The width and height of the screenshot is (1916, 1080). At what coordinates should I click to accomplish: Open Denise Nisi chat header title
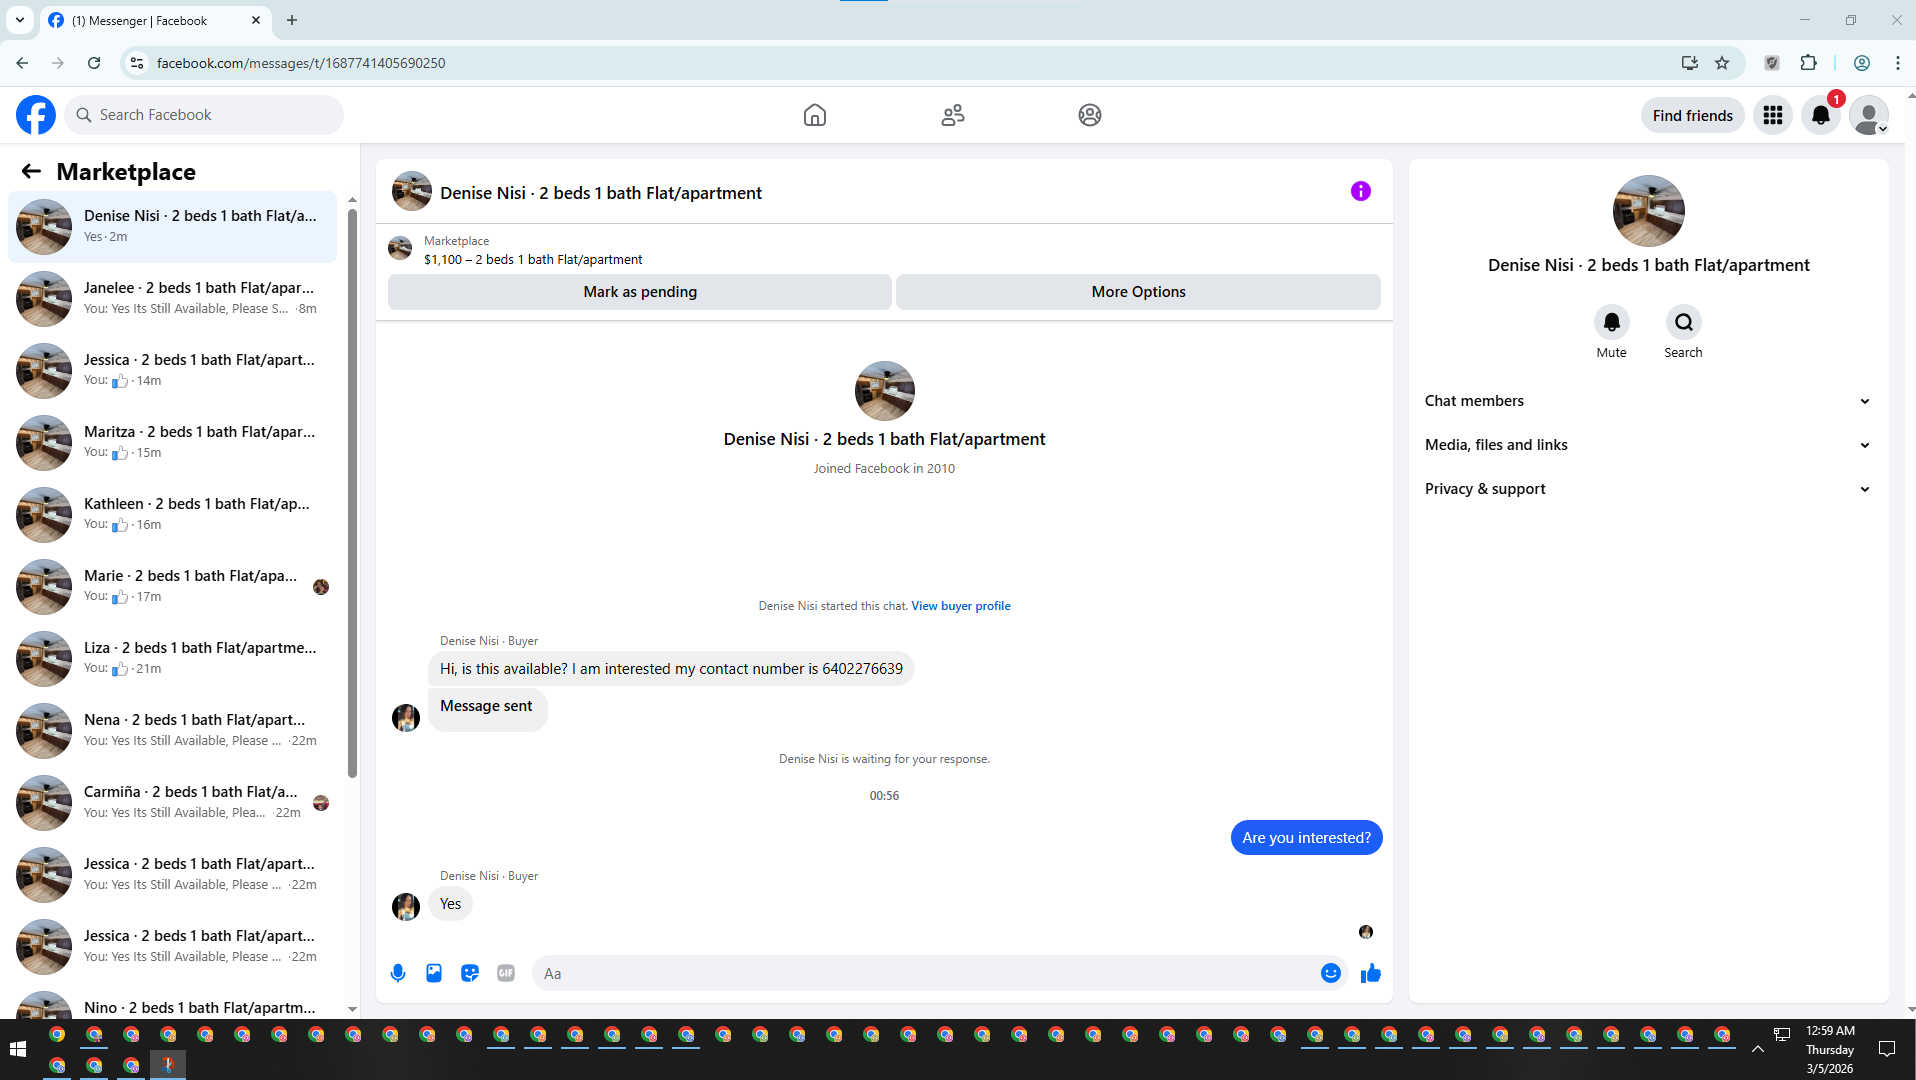tap(601, 193)
